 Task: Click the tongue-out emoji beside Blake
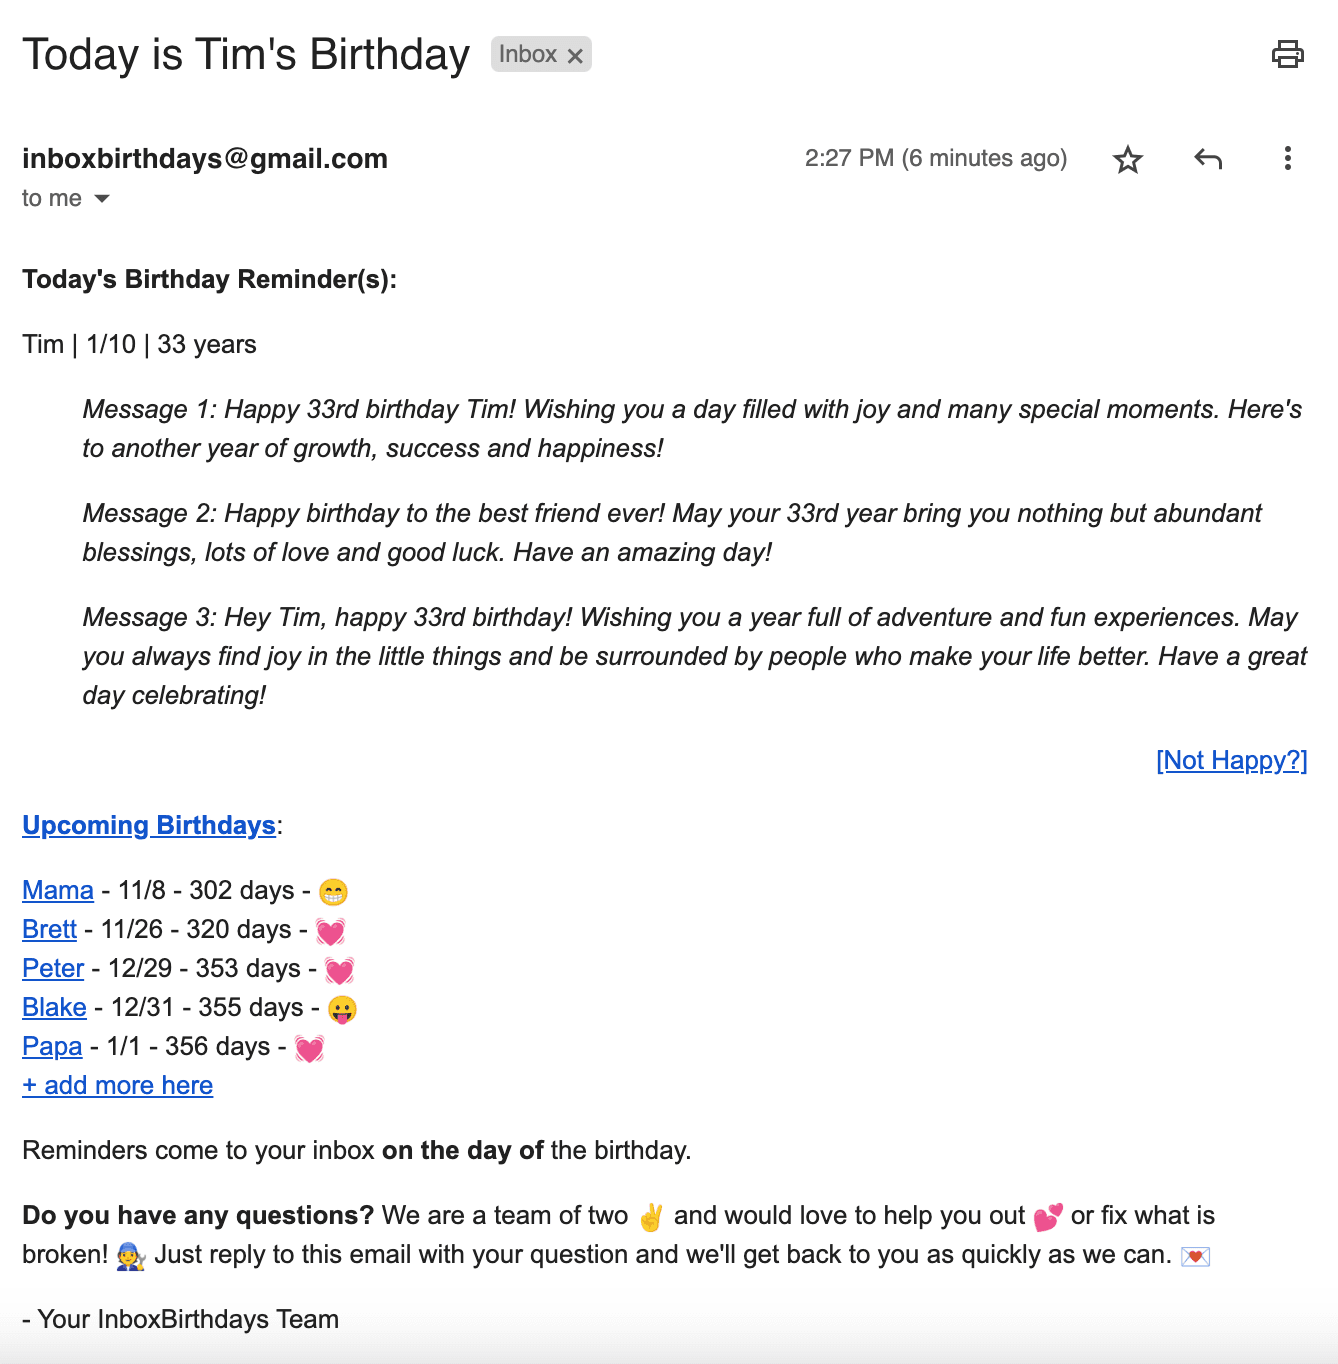(342, 1009)
